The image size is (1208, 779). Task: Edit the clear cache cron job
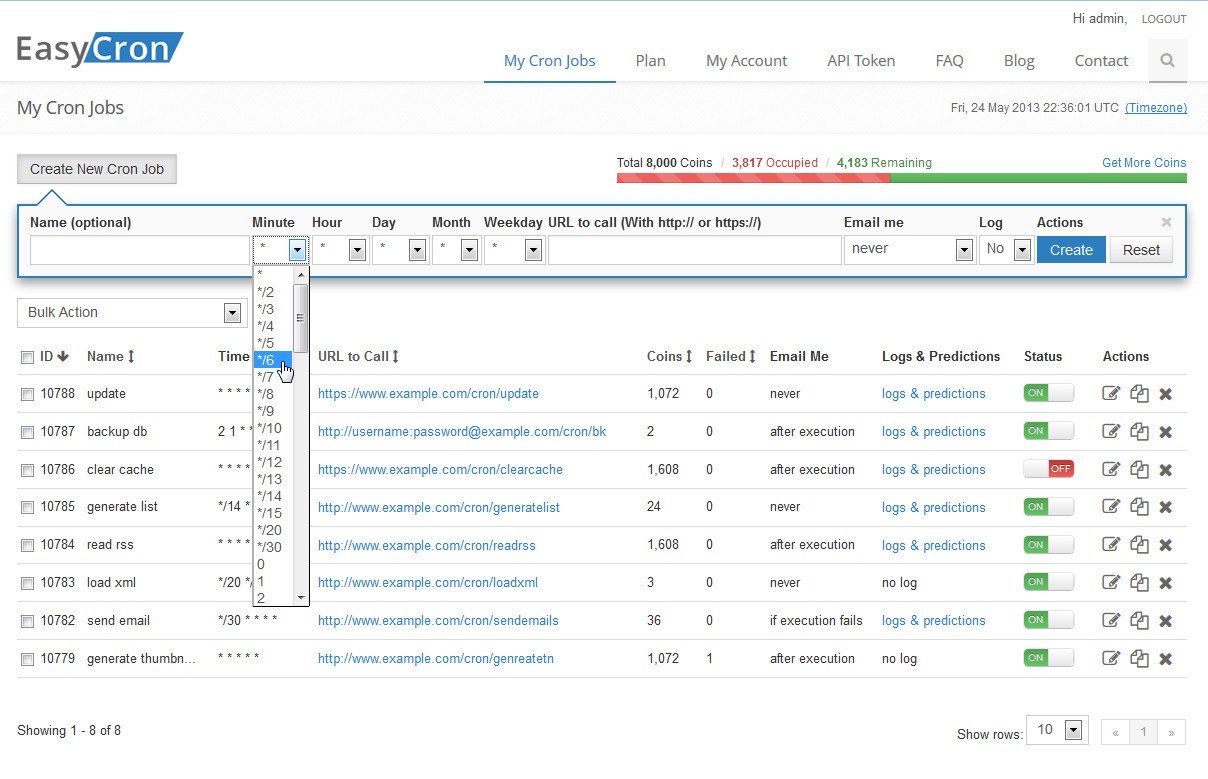tap(1111, 469)
